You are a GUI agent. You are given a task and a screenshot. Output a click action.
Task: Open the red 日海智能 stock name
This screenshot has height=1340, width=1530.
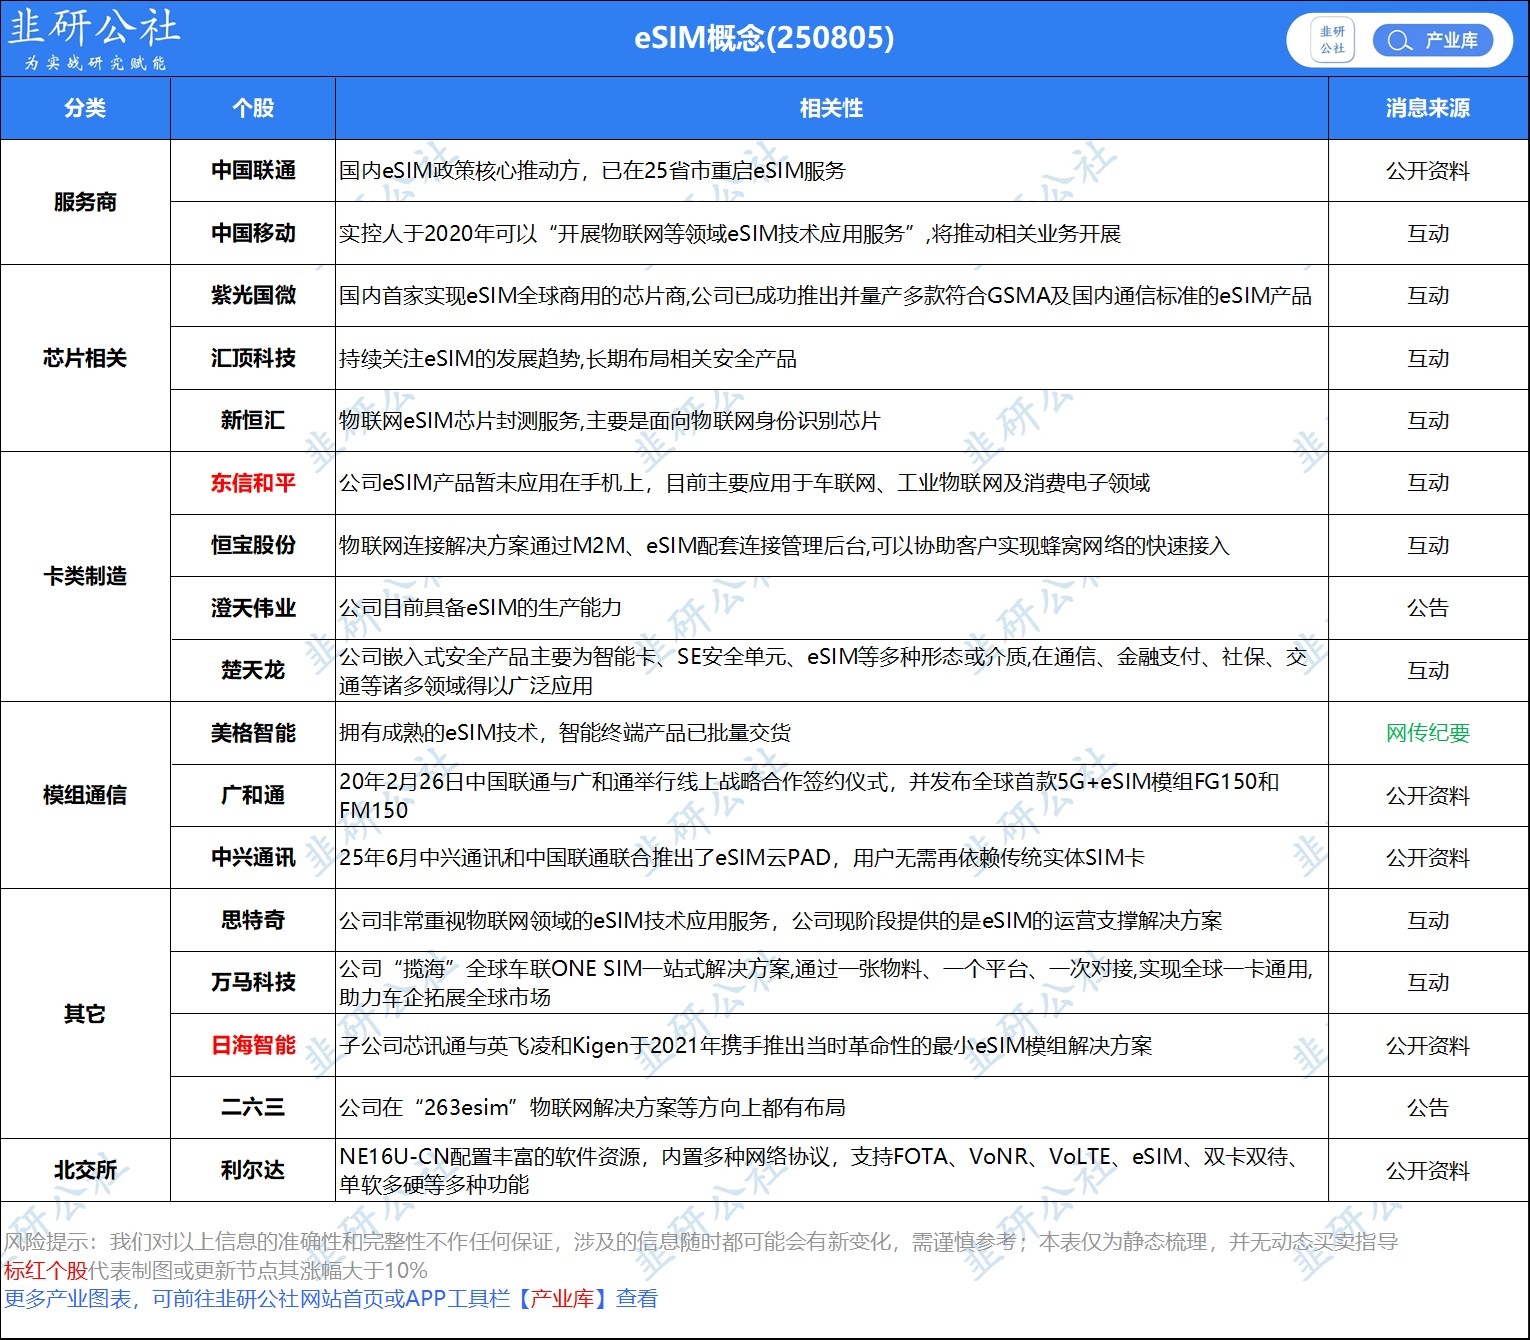click(253, 1045)
